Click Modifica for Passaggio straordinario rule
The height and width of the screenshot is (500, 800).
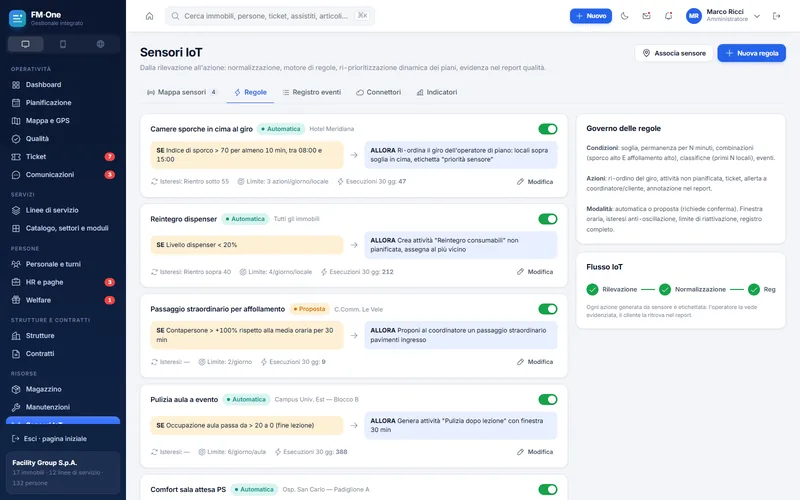click(x=535, y=362)
